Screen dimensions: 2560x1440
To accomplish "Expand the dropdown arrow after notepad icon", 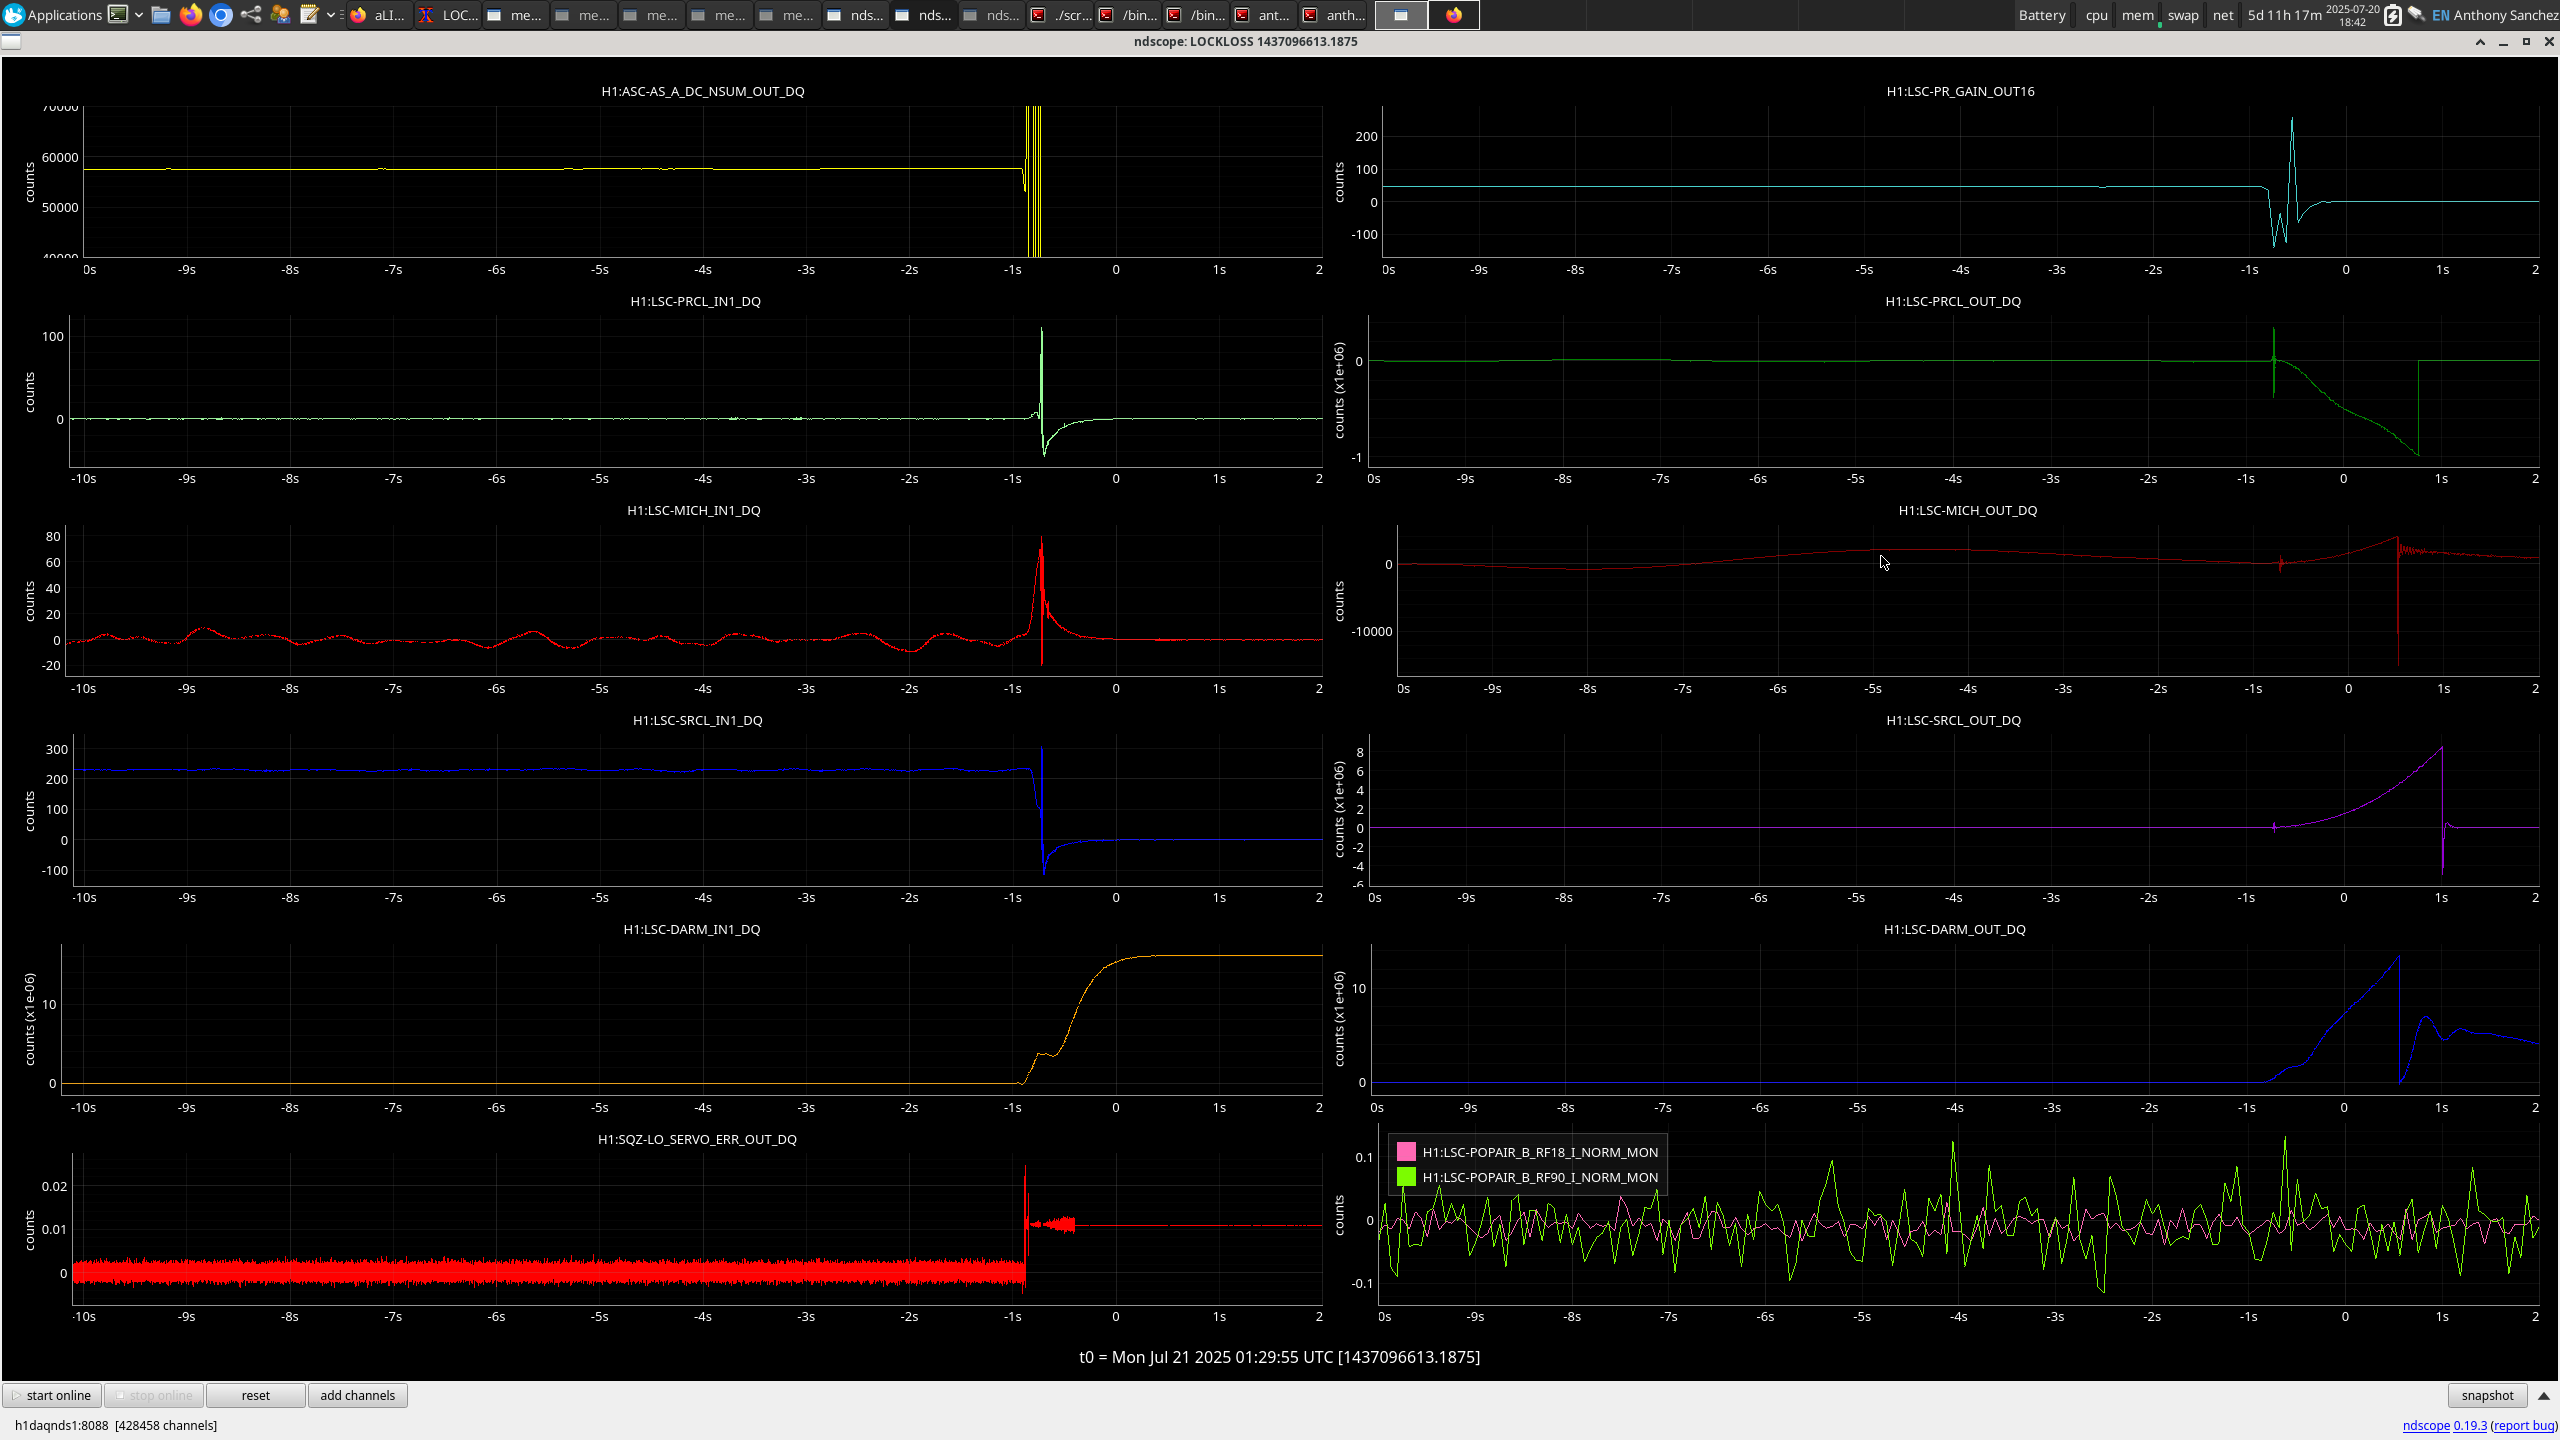I will tap(331, 15).
